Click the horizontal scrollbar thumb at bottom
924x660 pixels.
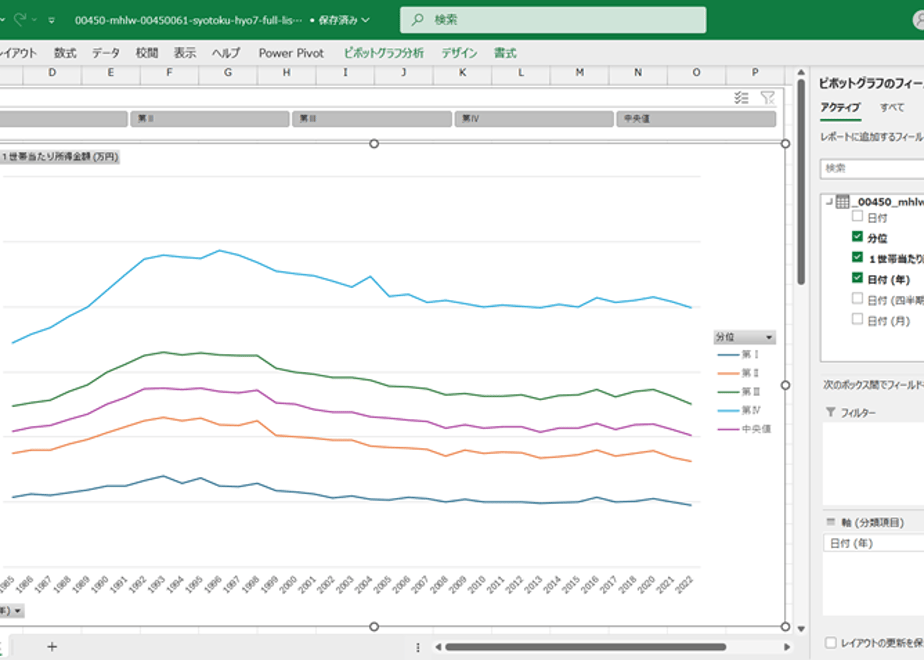pos(586,647)
